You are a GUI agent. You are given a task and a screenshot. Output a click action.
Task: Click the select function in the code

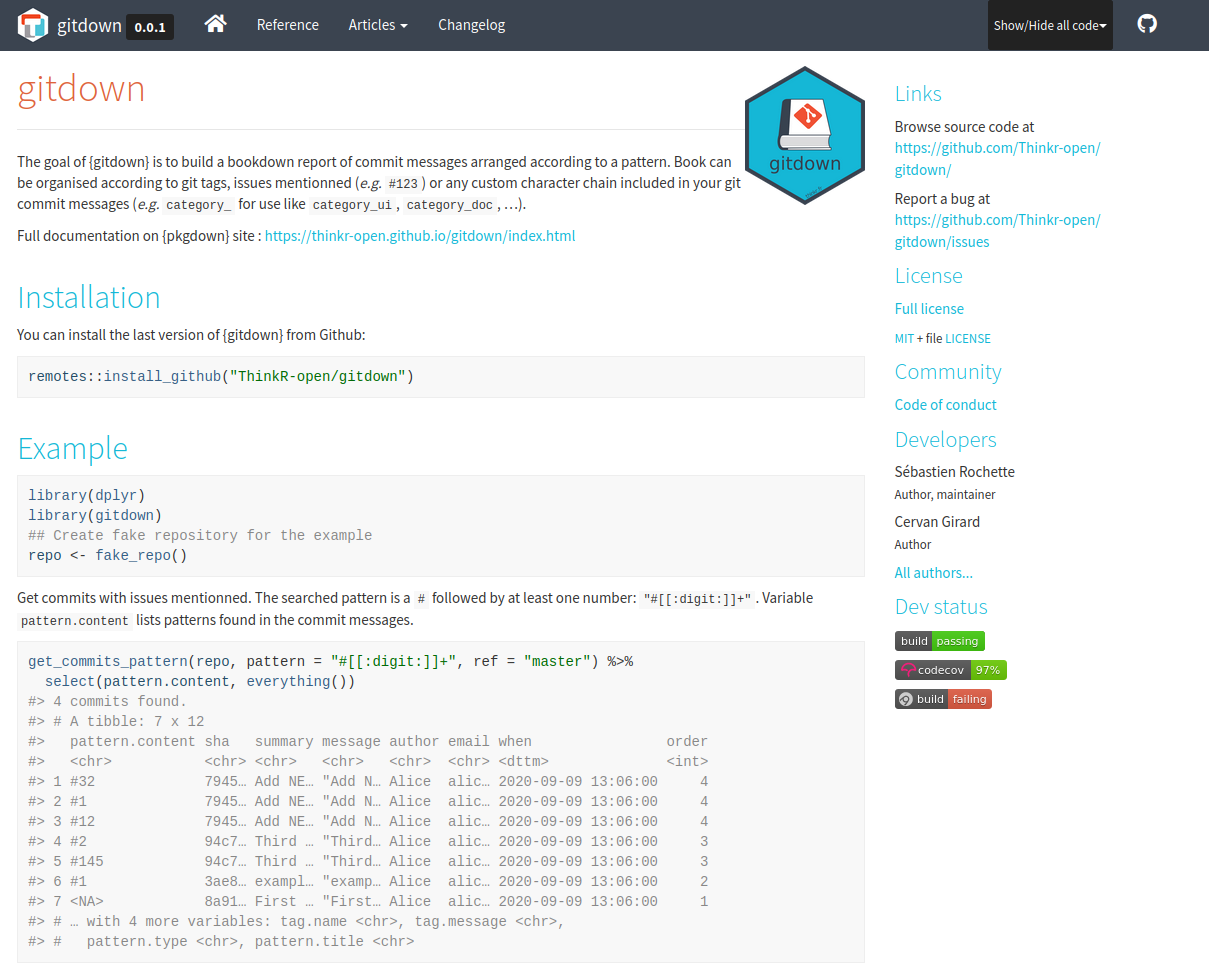coord(70,682)
